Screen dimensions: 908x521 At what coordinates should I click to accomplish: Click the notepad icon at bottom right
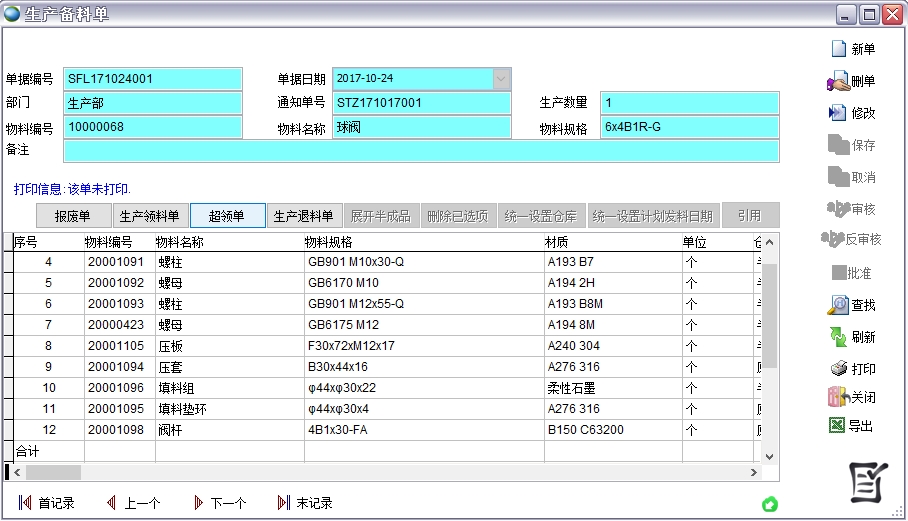click(868, 483)
